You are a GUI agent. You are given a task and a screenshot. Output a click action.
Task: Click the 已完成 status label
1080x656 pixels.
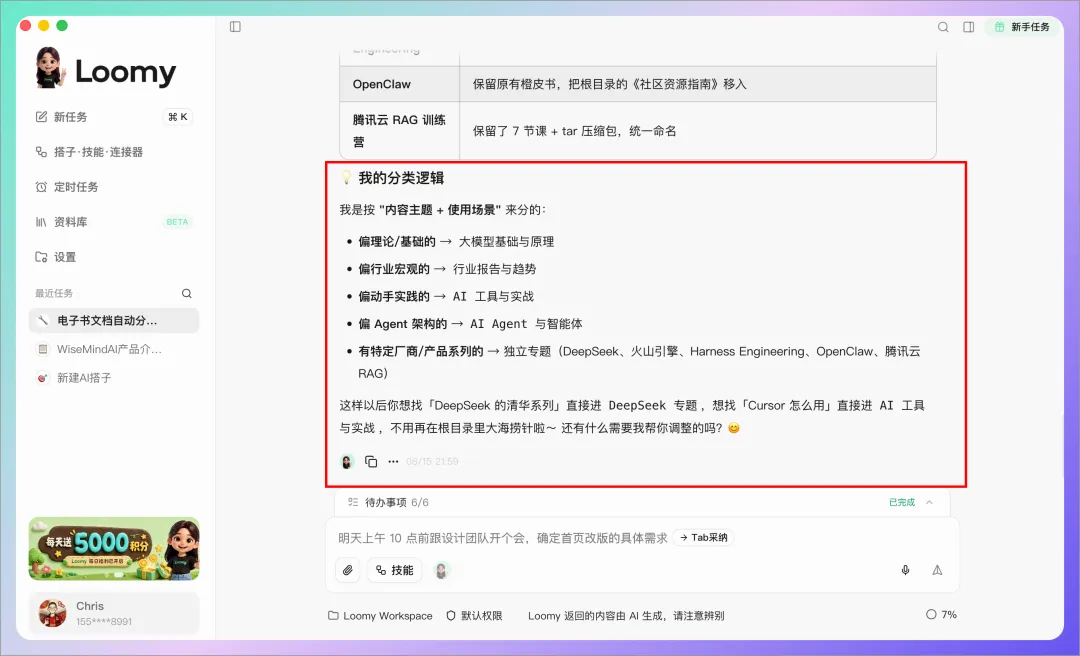902,502
